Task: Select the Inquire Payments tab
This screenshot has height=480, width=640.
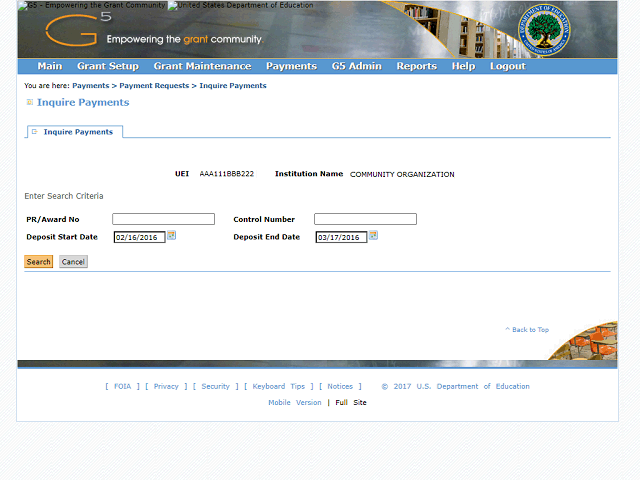Action: point(75,132)
